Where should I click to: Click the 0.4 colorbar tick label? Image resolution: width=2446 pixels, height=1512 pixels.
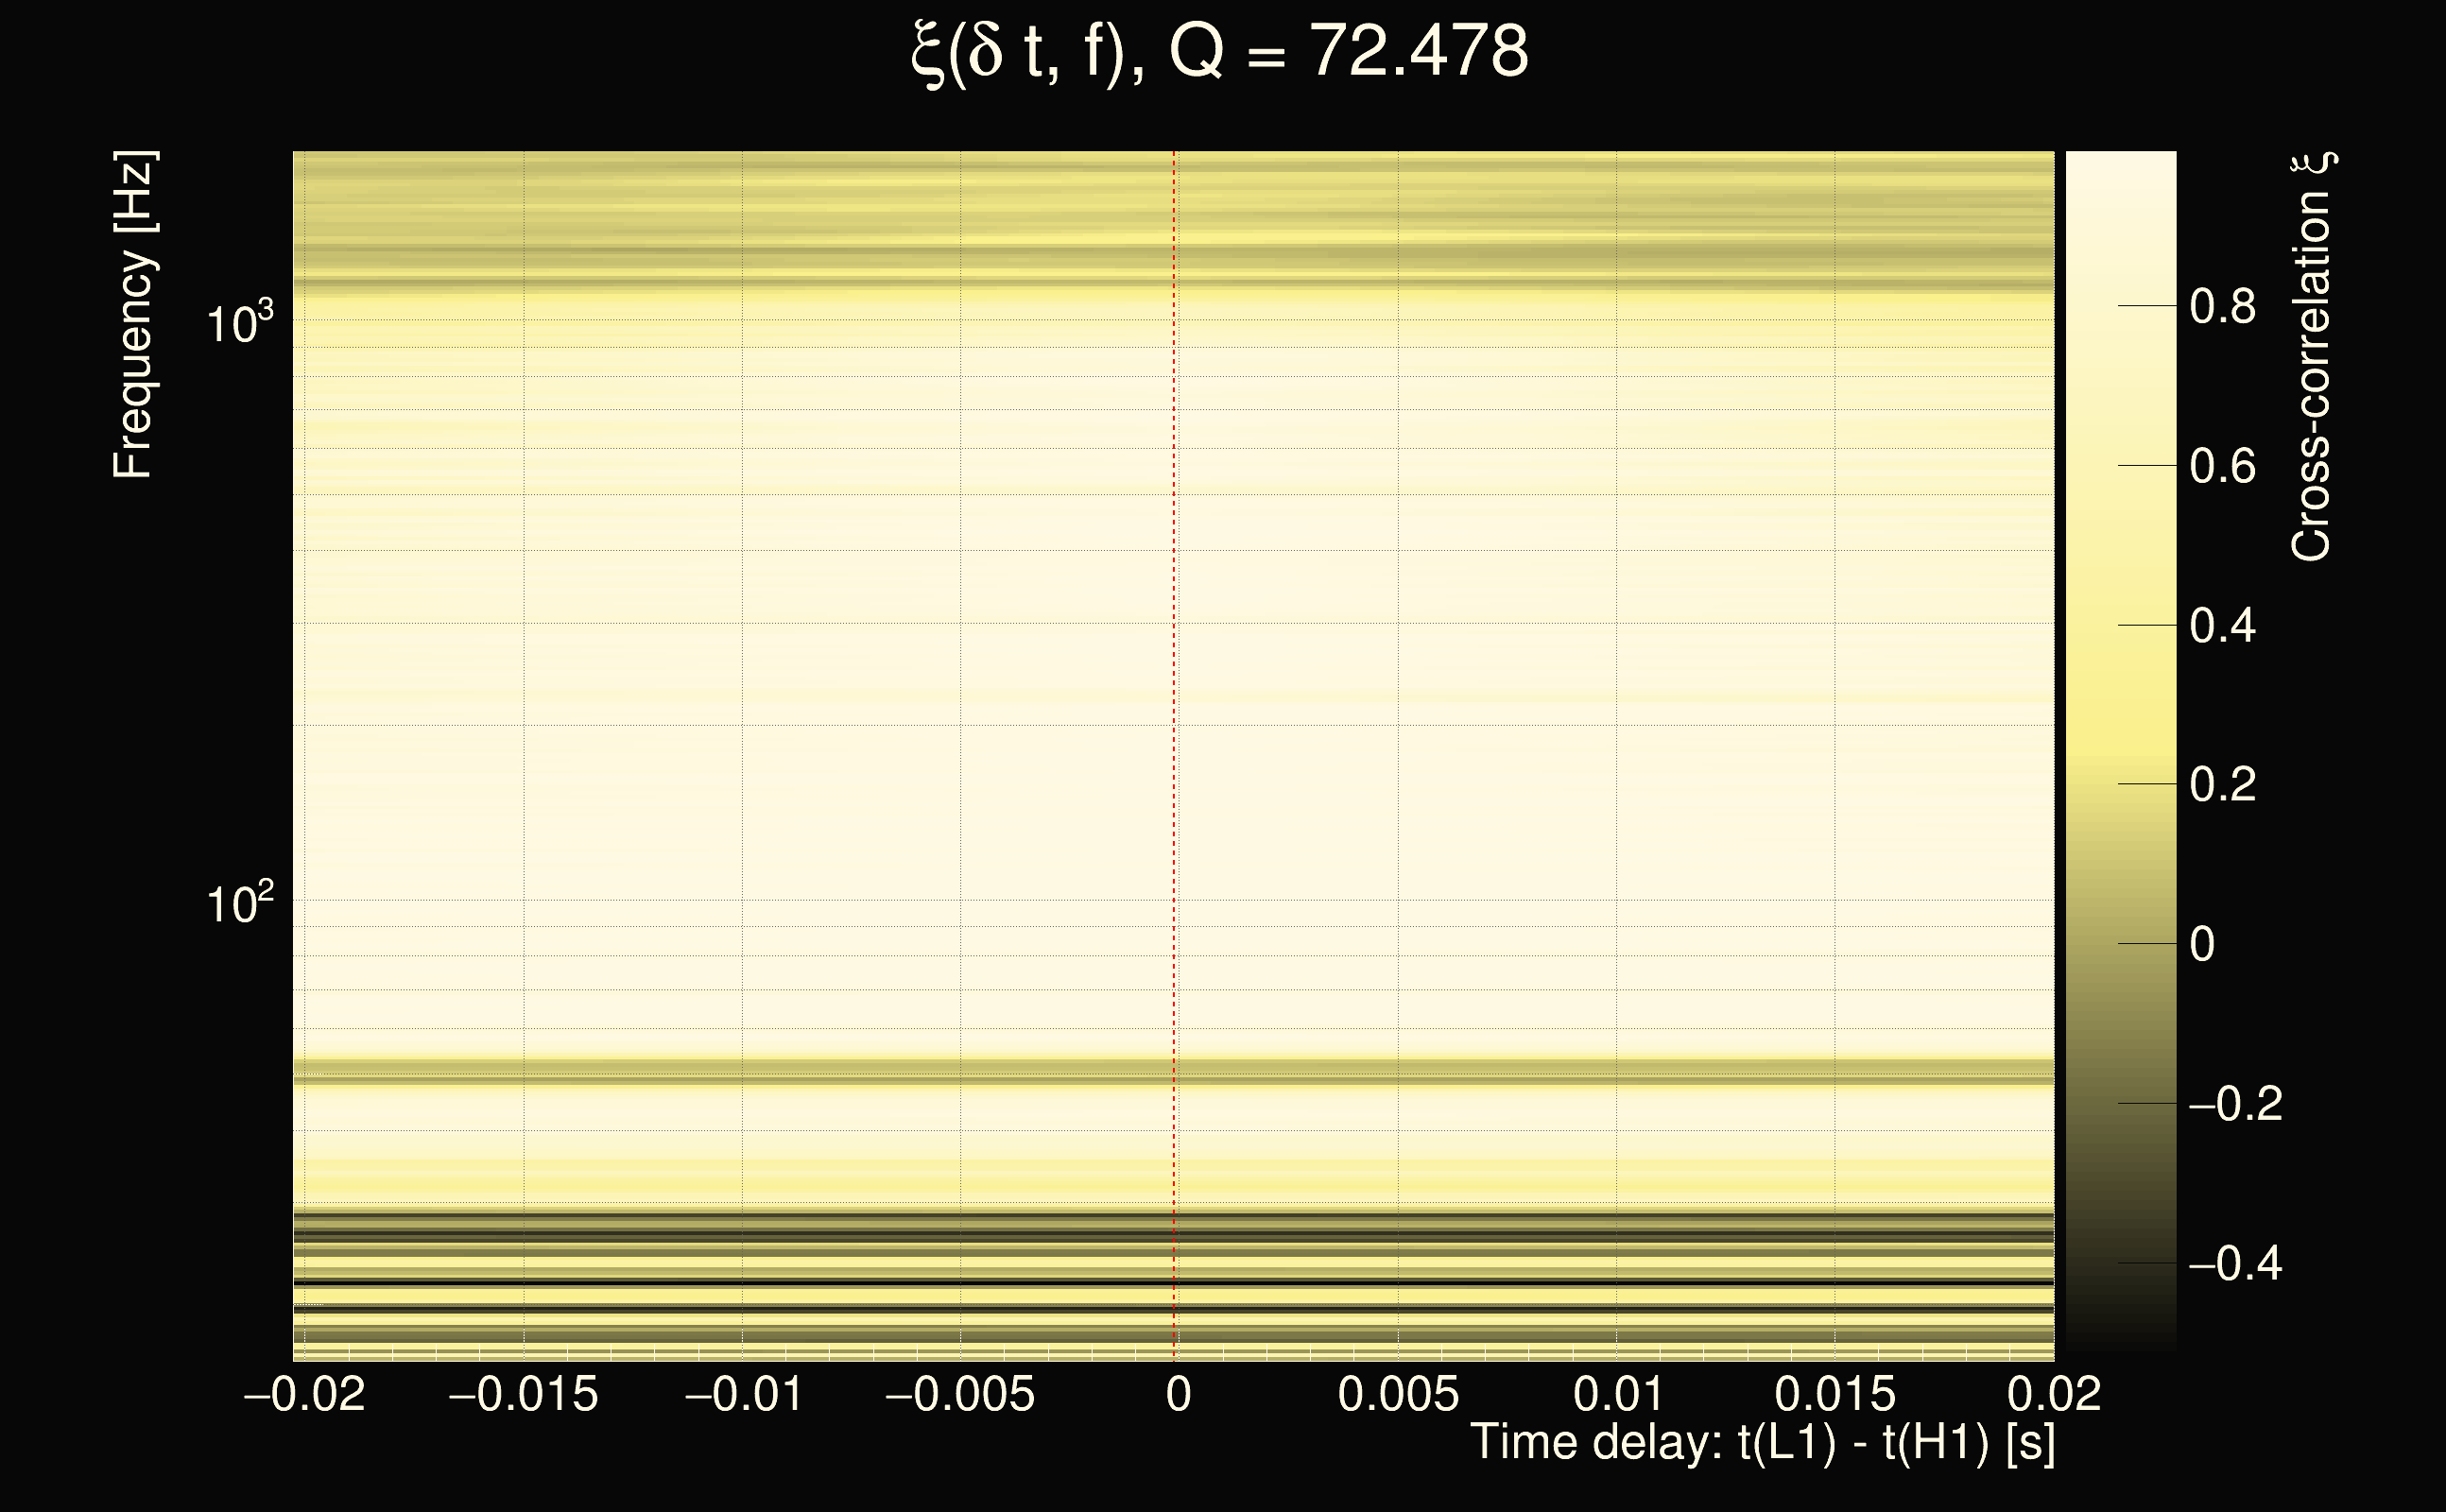click(x=2222, y=626)
